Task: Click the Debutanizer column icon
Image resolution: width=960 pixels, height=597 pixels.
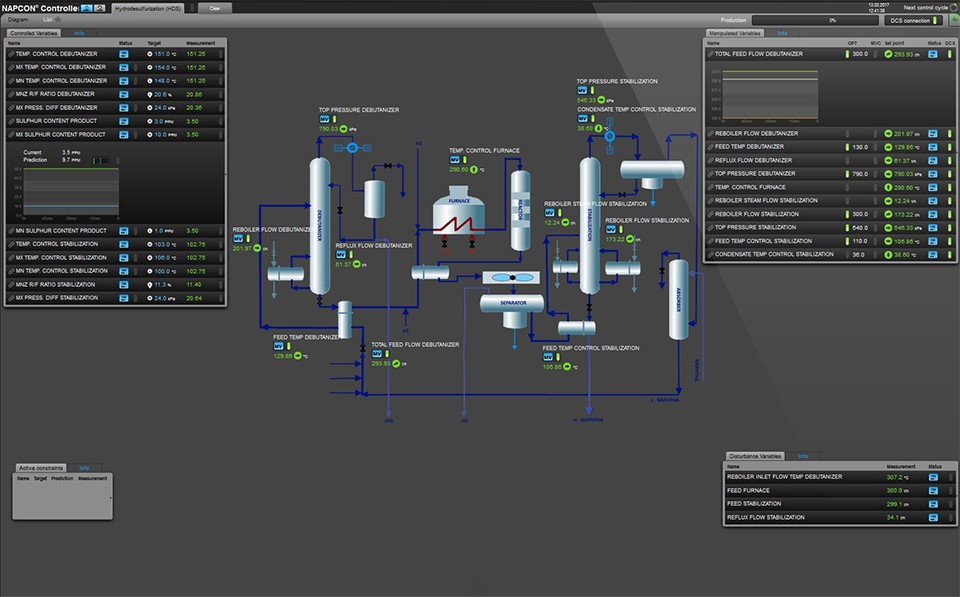Action: [320, 225]
